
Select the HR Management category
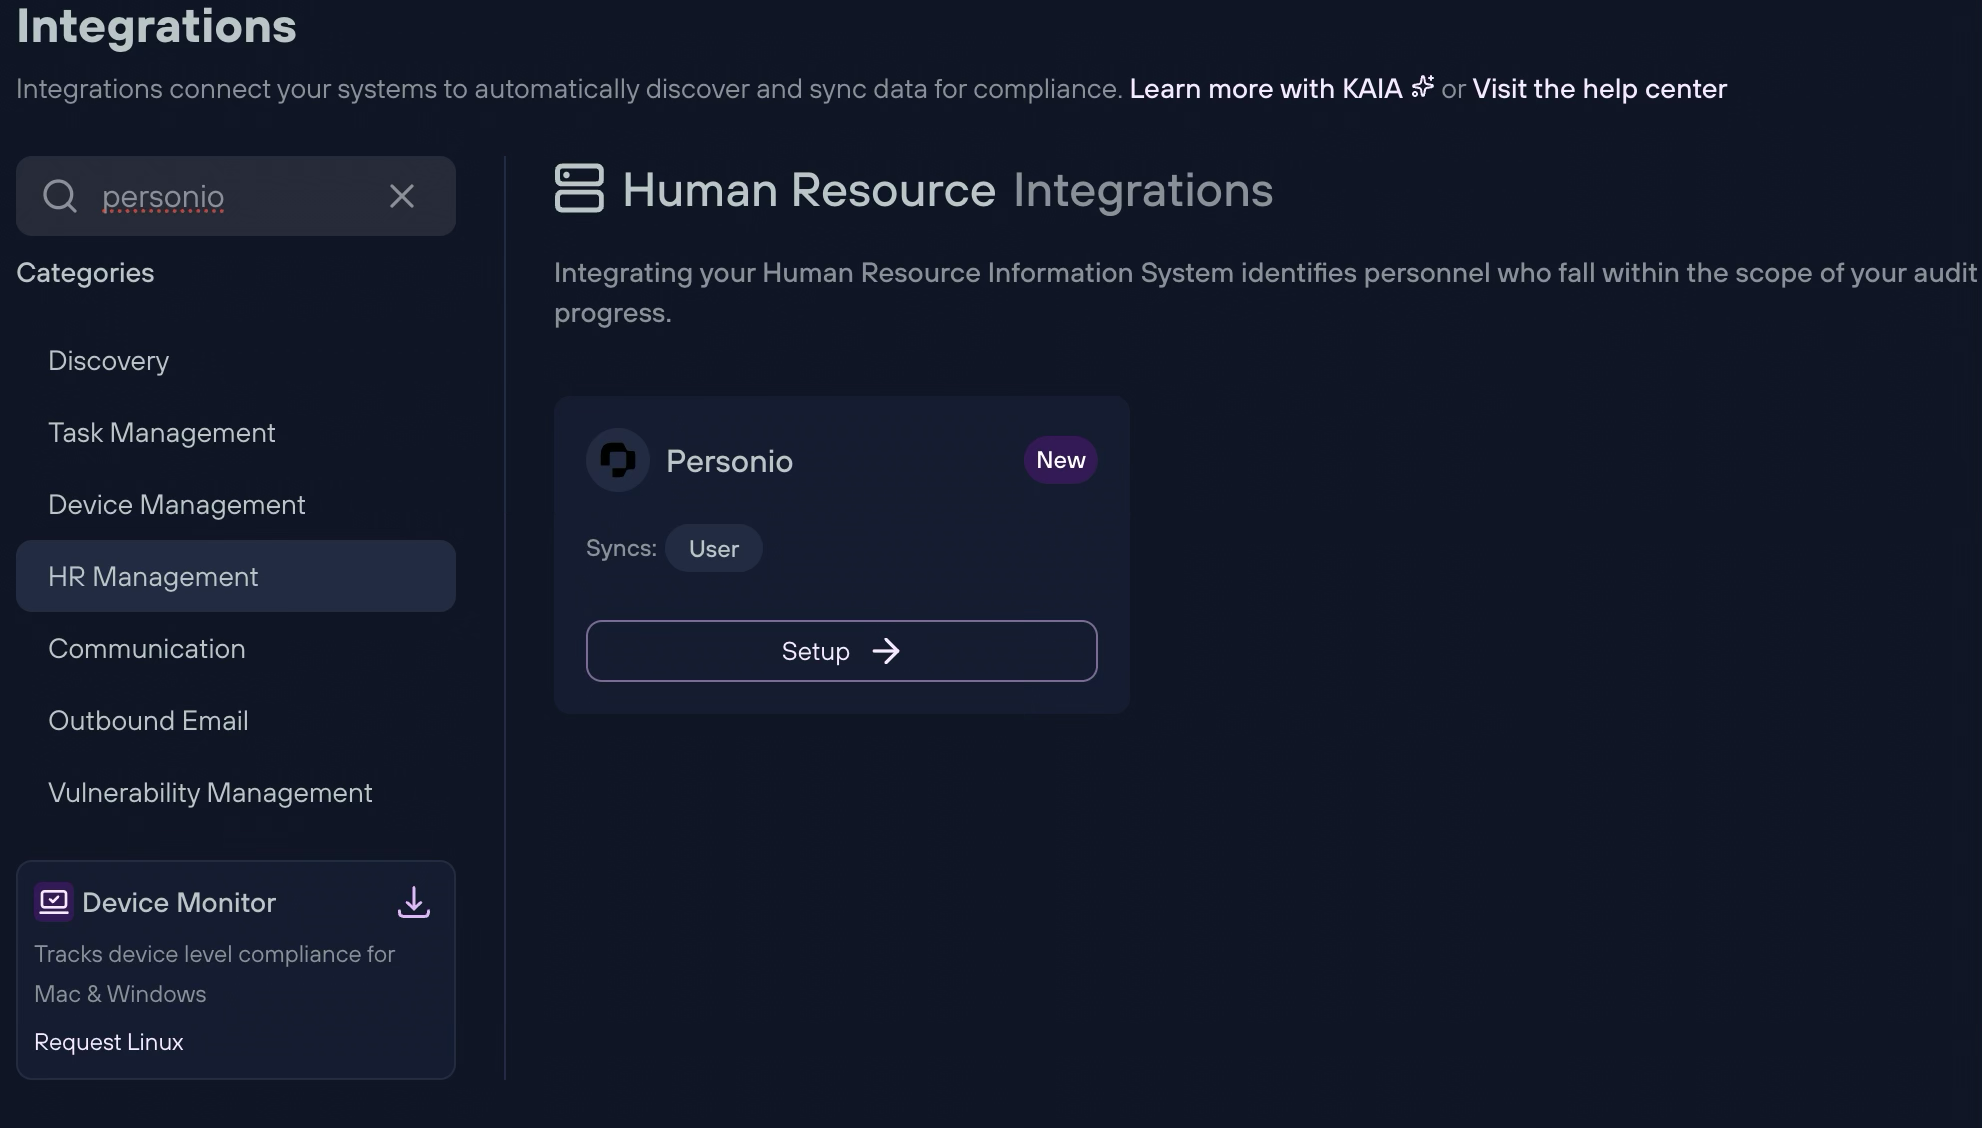pyautogui.click(x=236, y=576)
